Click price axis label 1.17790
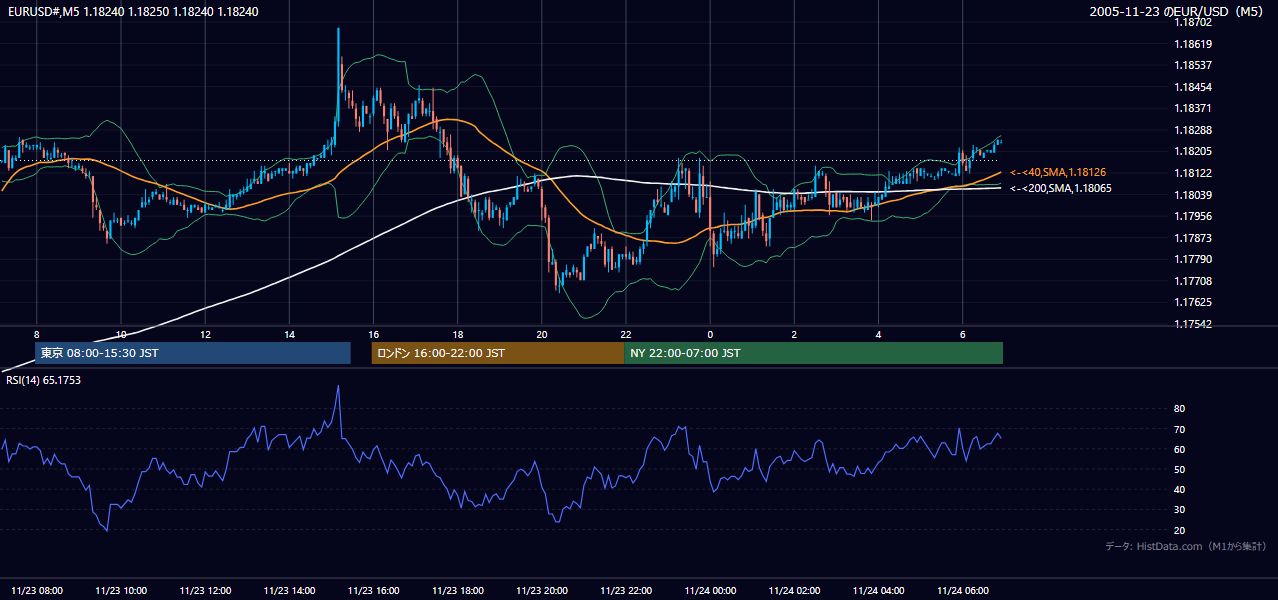This screenshot has width=1278, height=600. (x=1193, y=259)
